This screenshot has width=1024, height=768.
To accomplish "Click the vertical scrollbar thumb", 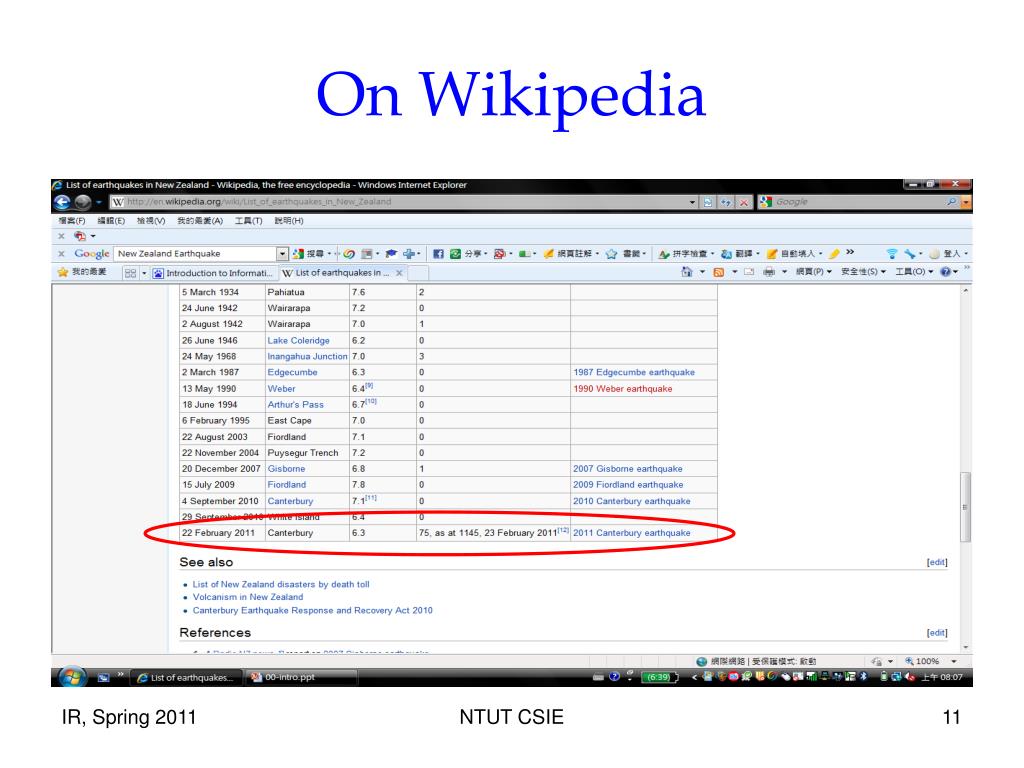I will tap(965, 507).
